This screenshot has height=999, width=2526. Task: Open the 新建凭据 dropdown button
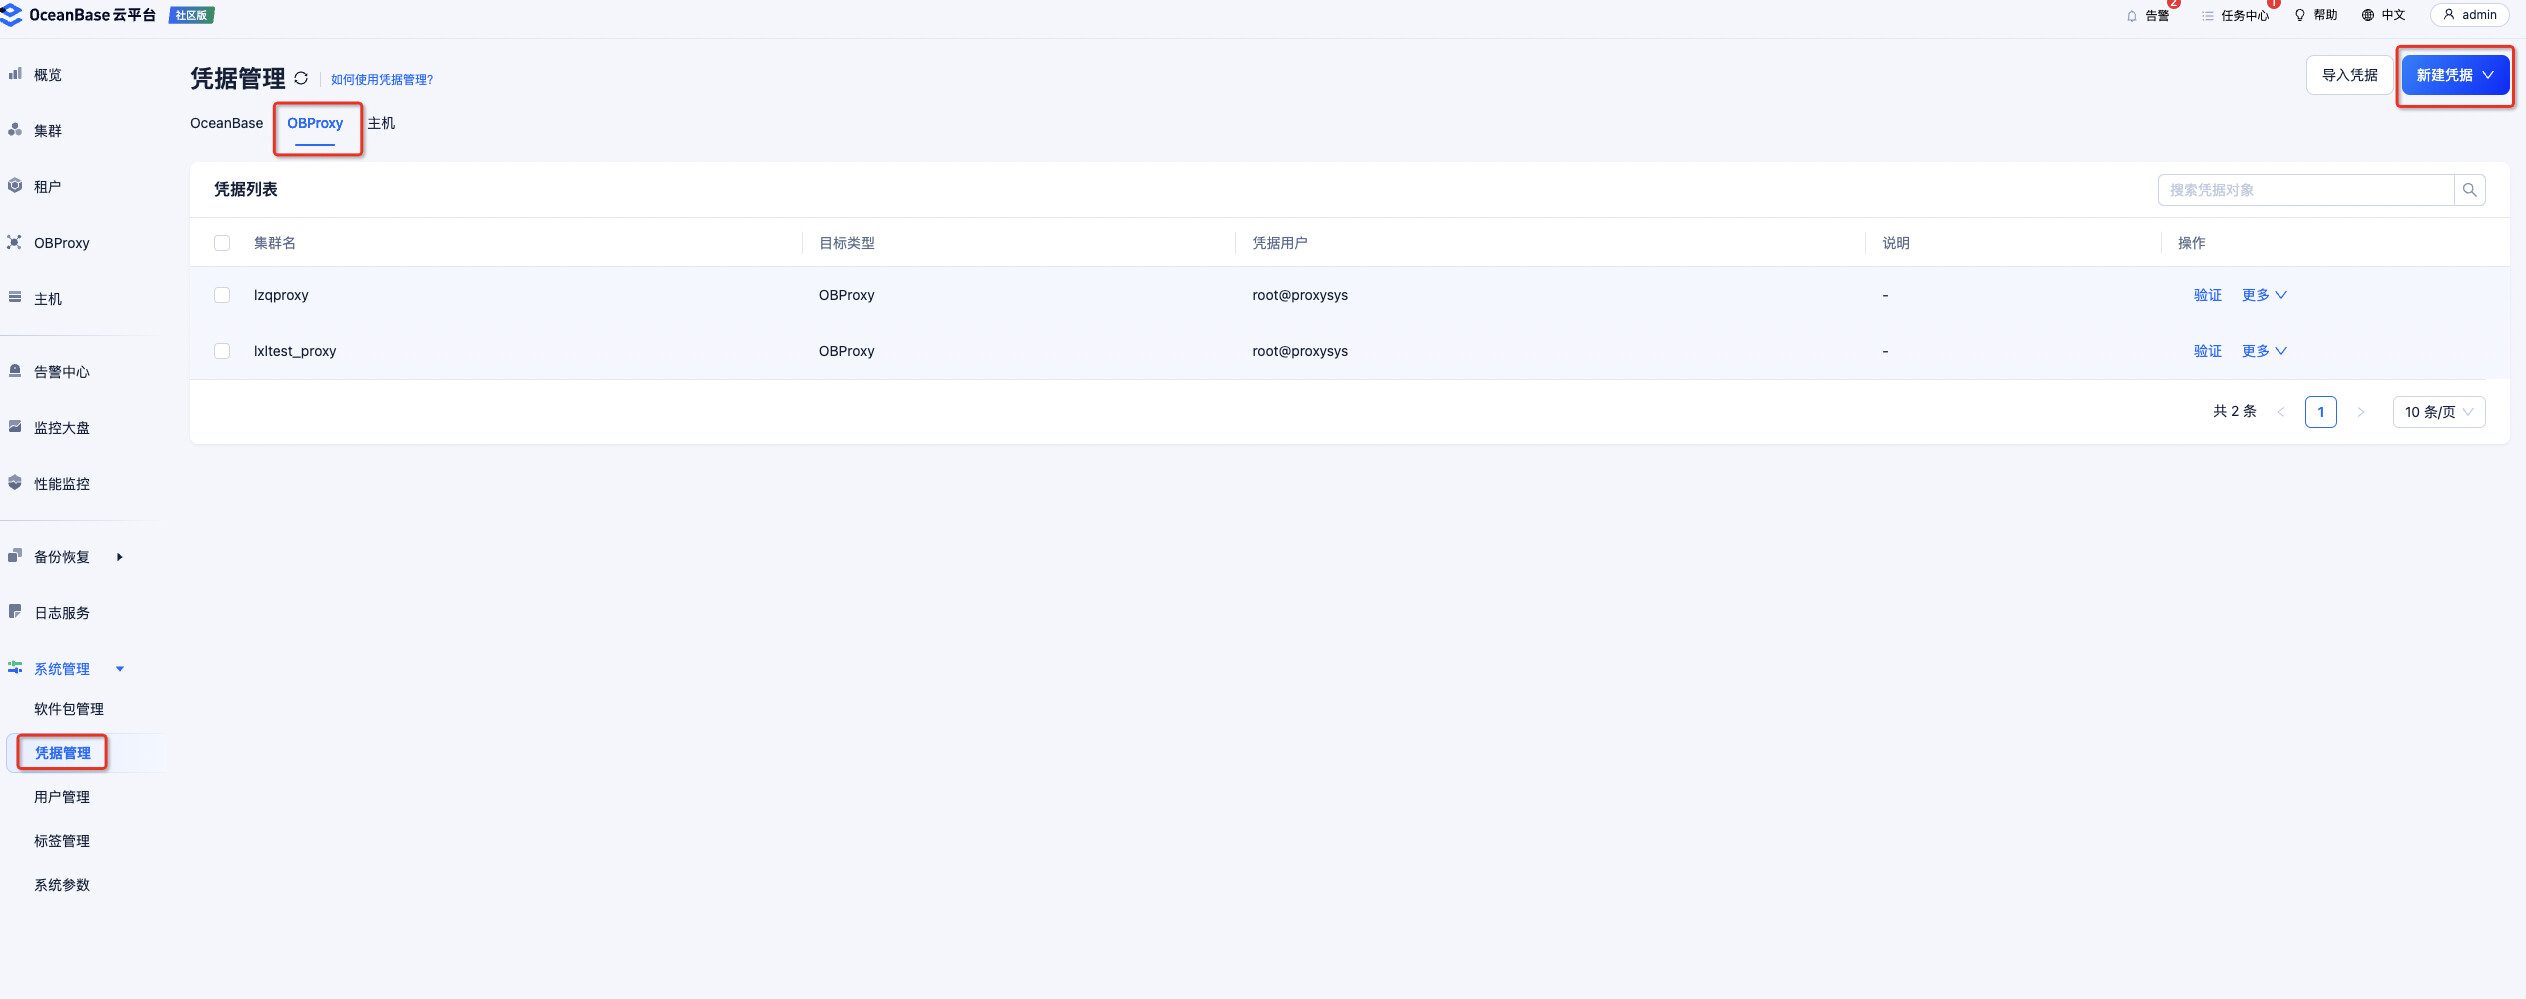pyautogui.click(x=2455, y=75)
